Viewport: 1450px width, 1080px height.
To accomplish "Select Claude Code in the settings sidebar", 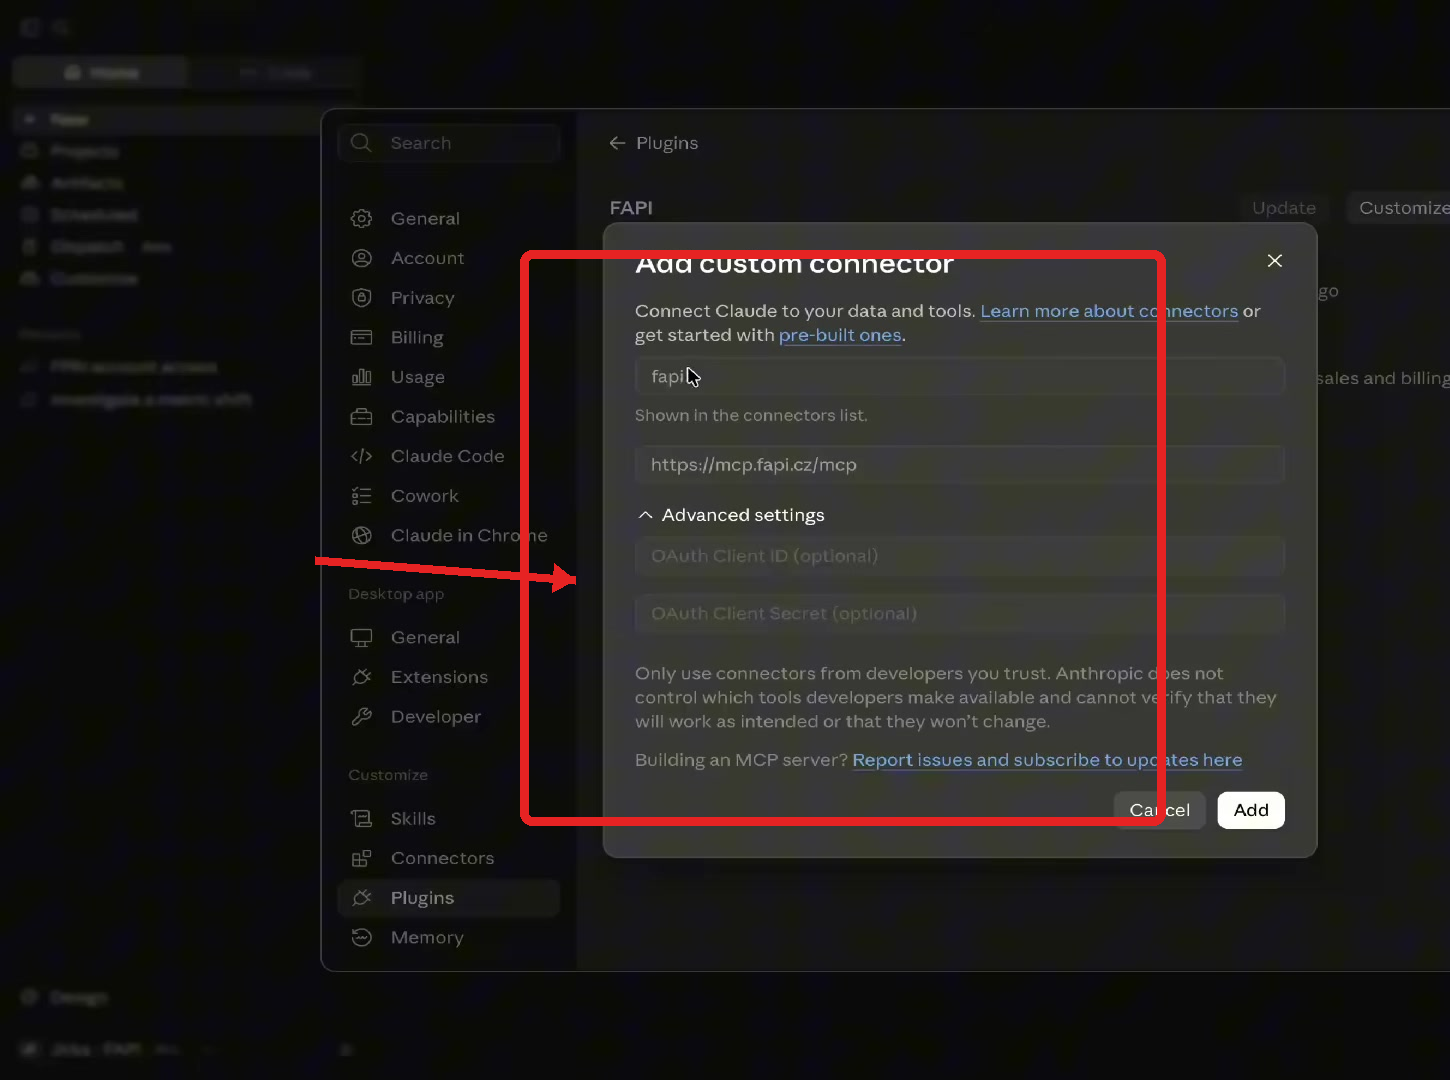I will 448,456.
